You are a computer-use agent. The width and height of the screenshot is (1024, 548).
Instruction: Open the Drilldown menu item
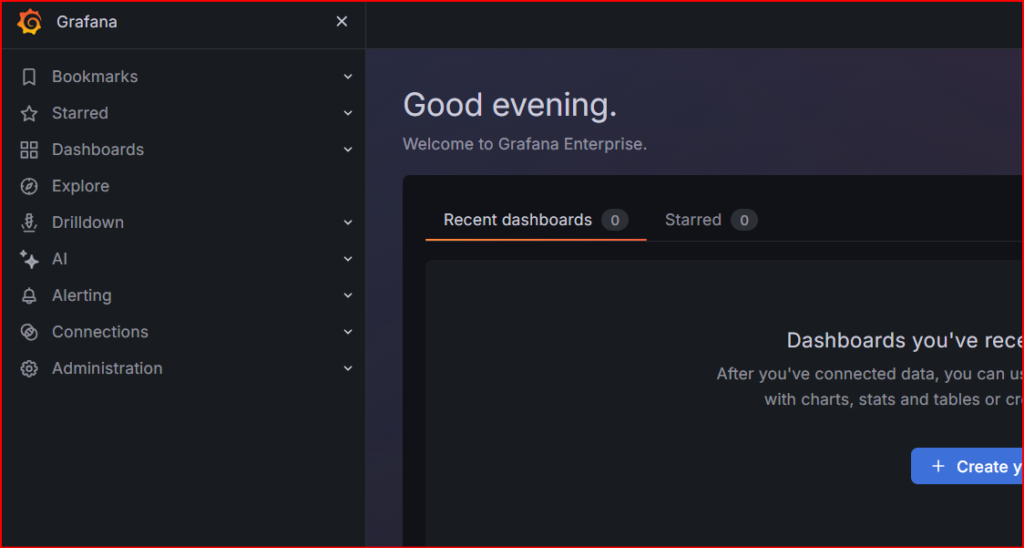[x=88, y=223]
